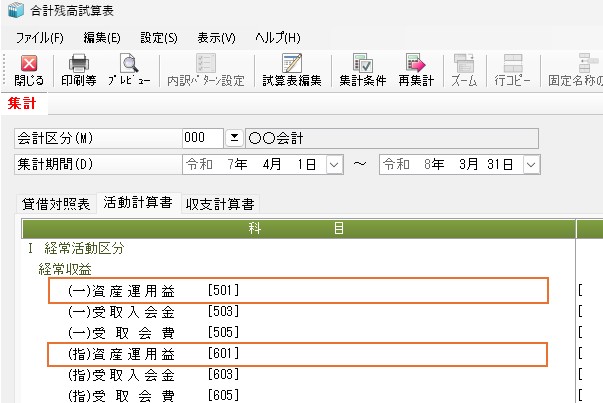Click the 試算表編集 toolbar icon
The width and height of the screenshot is (603, 403).
[x=291, y=70]
